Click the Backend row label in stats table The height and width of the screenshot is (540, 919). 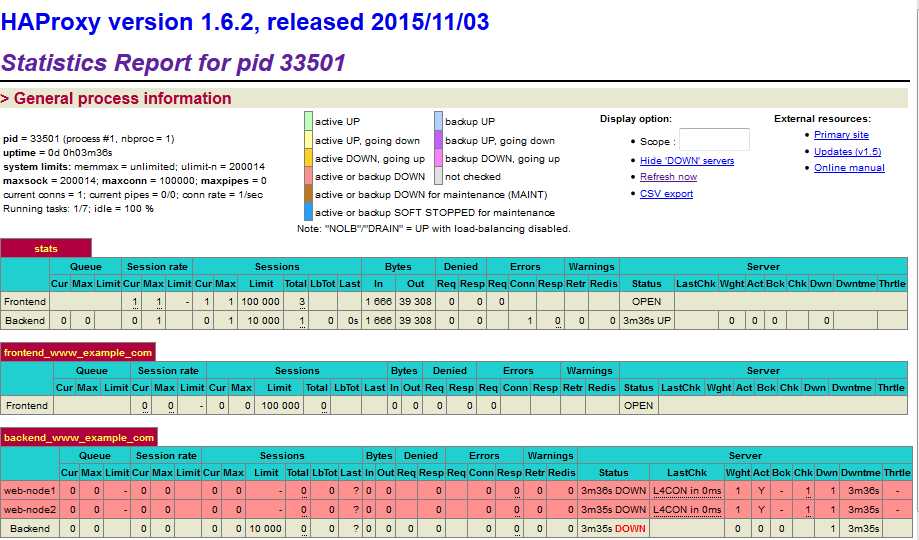pos(25,321)
